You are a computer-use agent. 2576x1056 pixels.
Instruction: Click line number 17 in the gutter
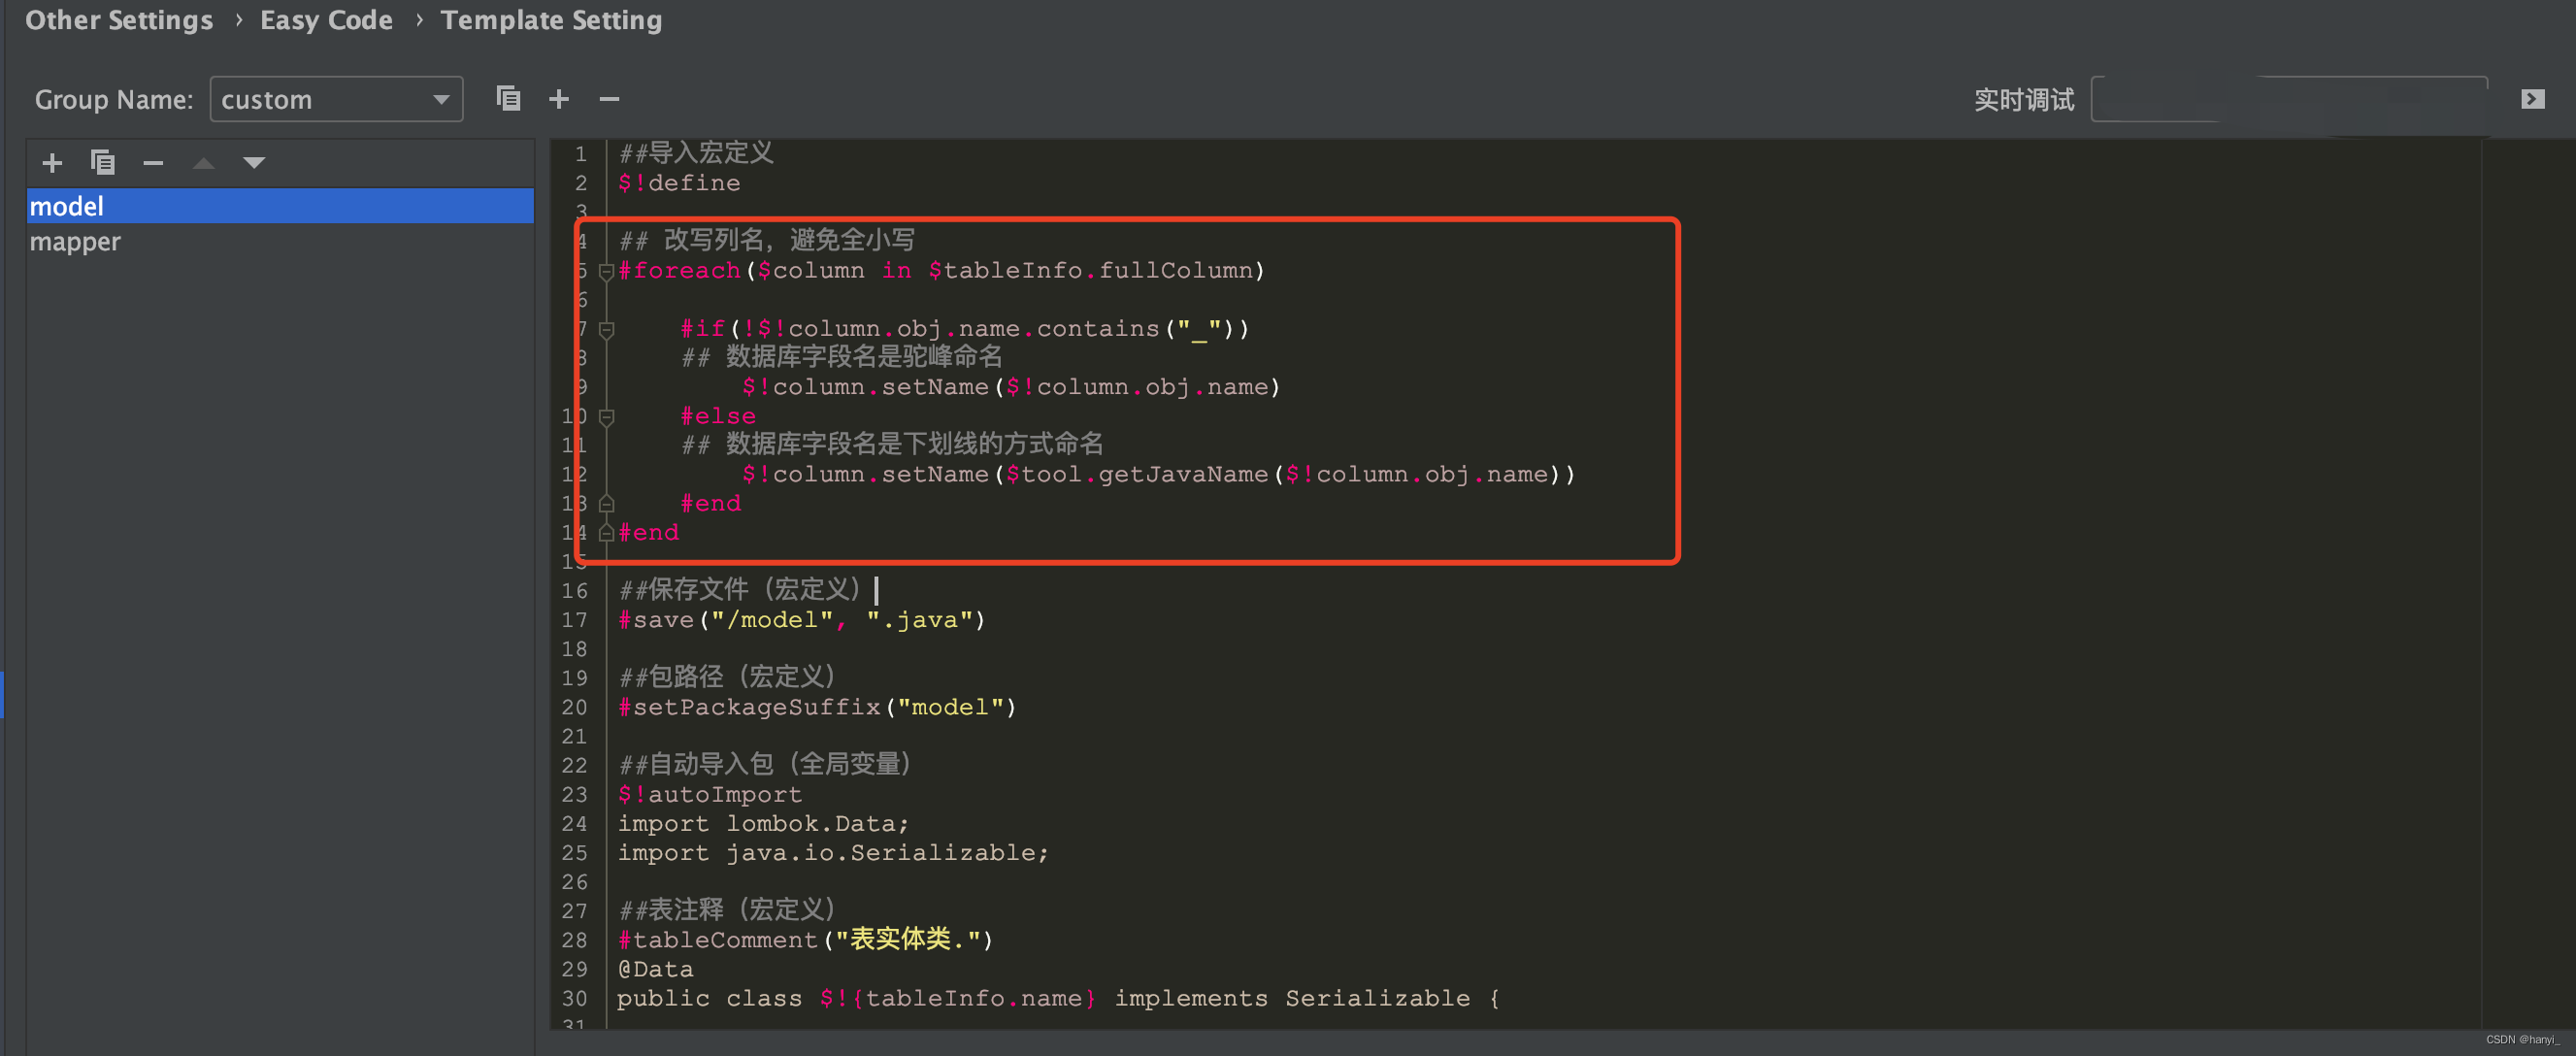point(574,620)
